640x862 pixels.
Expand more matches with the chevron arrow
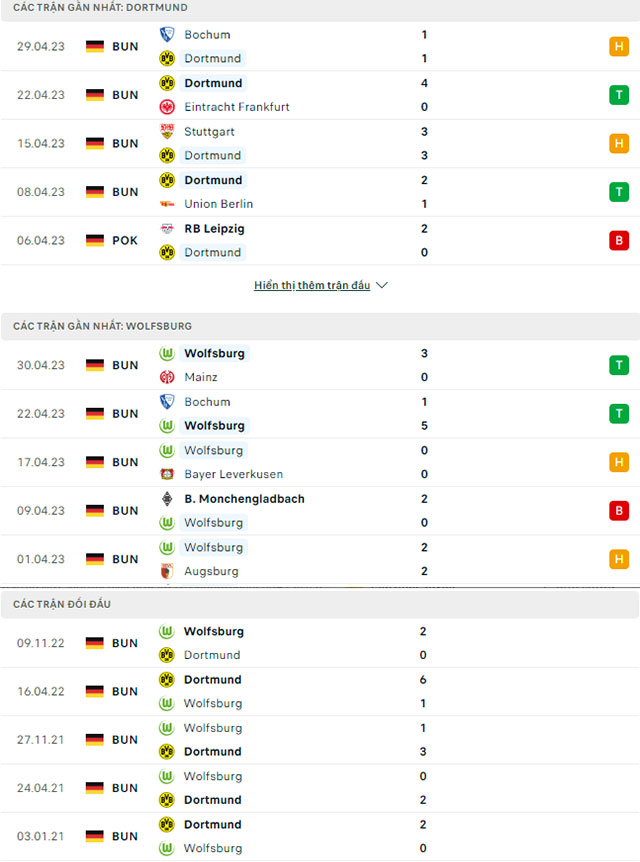pos(382,285)
